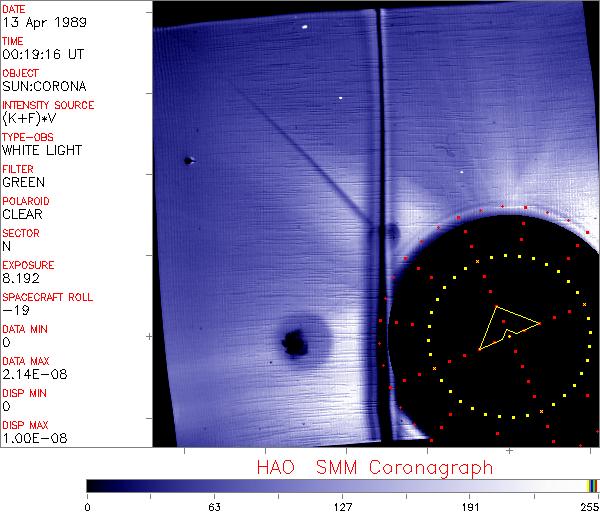
Task: Click the TIME label
Action: pyautogui.click(x=13, y=41)
